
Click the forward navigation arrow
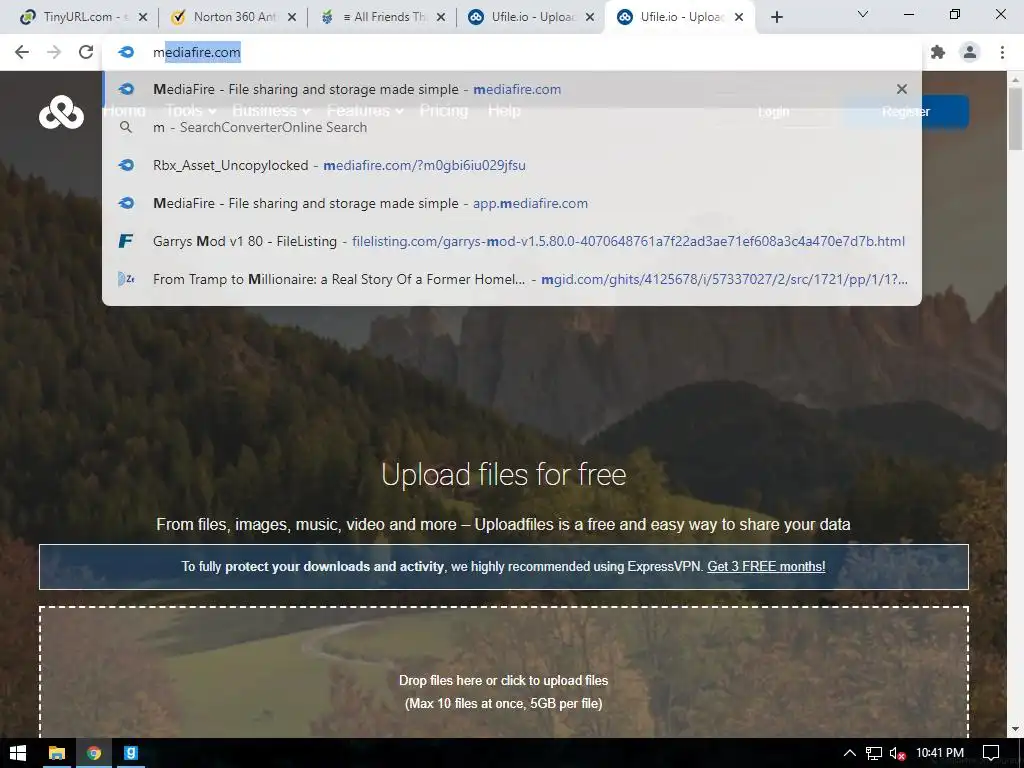coord(54,52)
